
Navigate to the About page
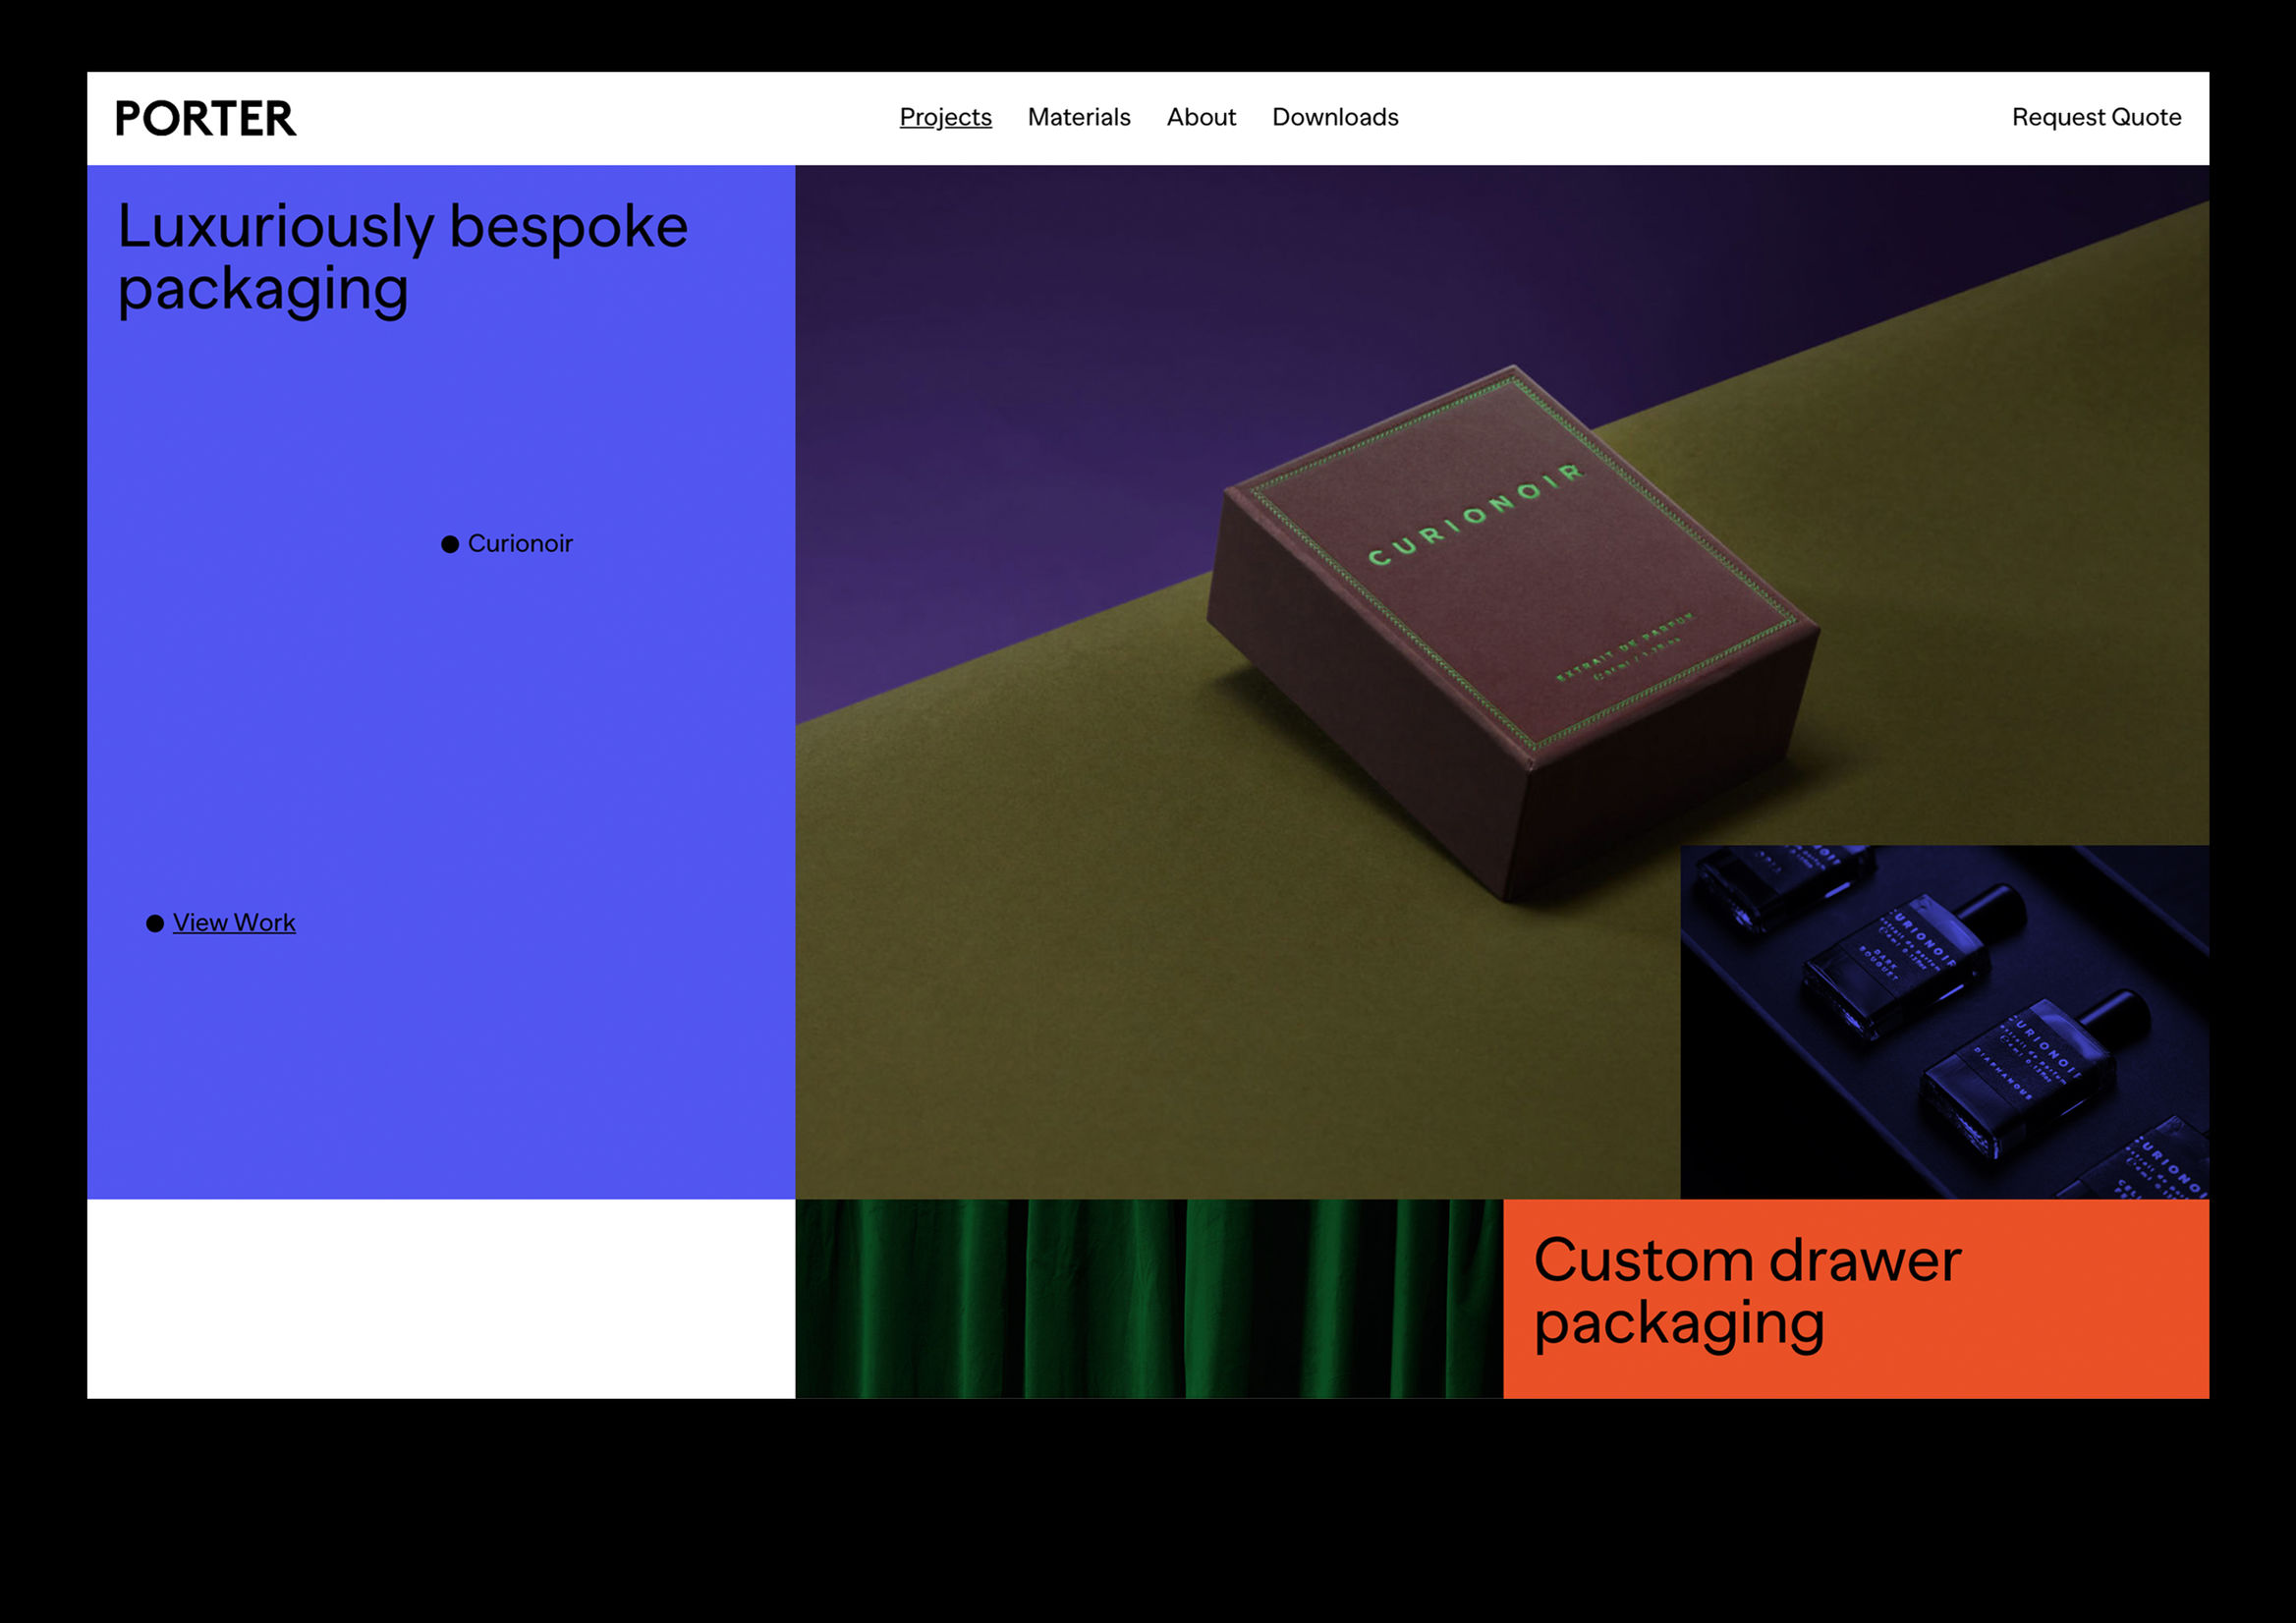pos(1200,117)
